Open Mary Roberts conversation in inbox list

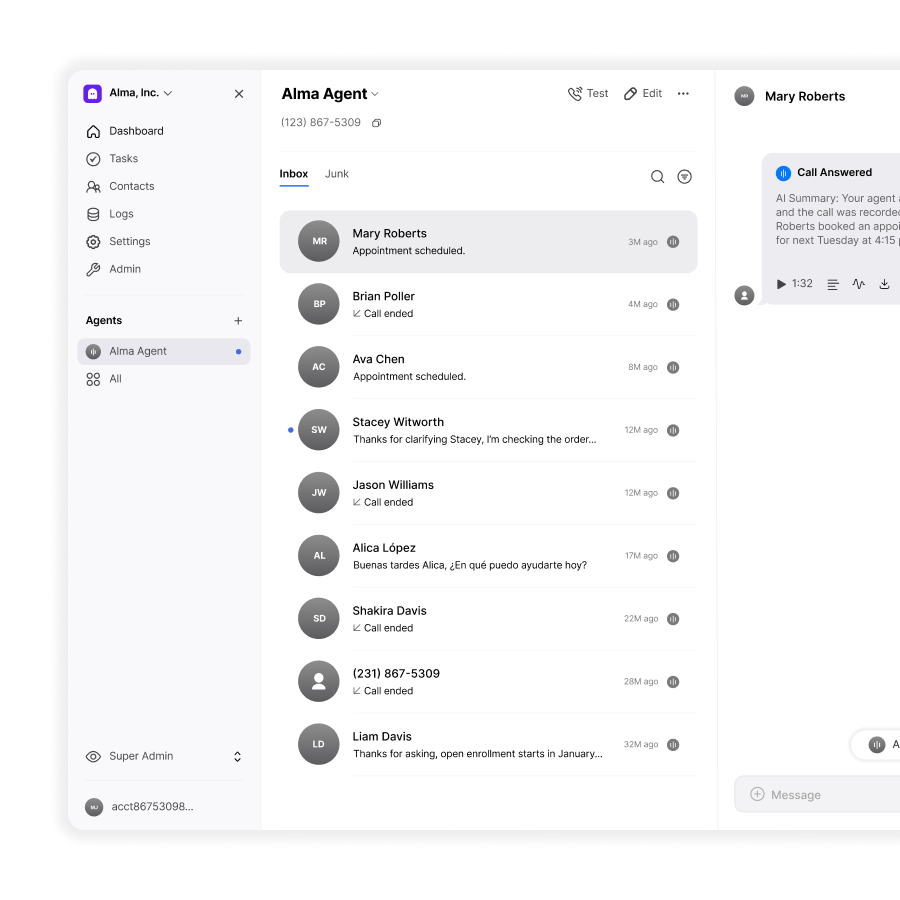pyautogui.click(x=488, y=242)
